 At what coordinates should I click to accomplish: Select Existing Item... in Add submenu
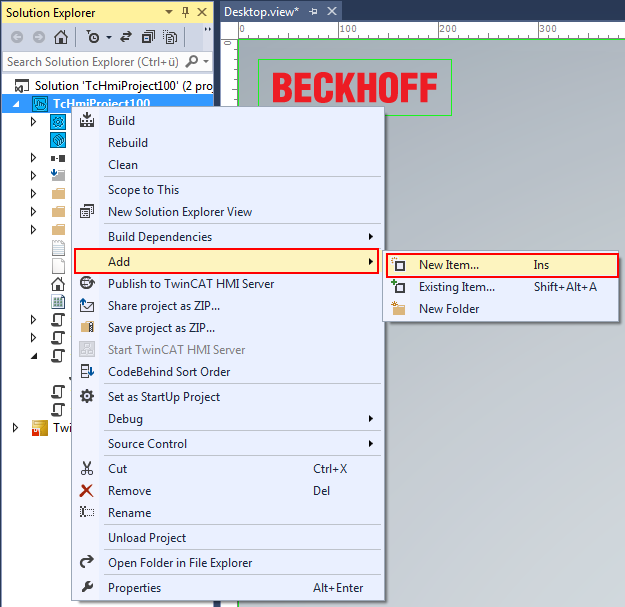coord(502,287)
